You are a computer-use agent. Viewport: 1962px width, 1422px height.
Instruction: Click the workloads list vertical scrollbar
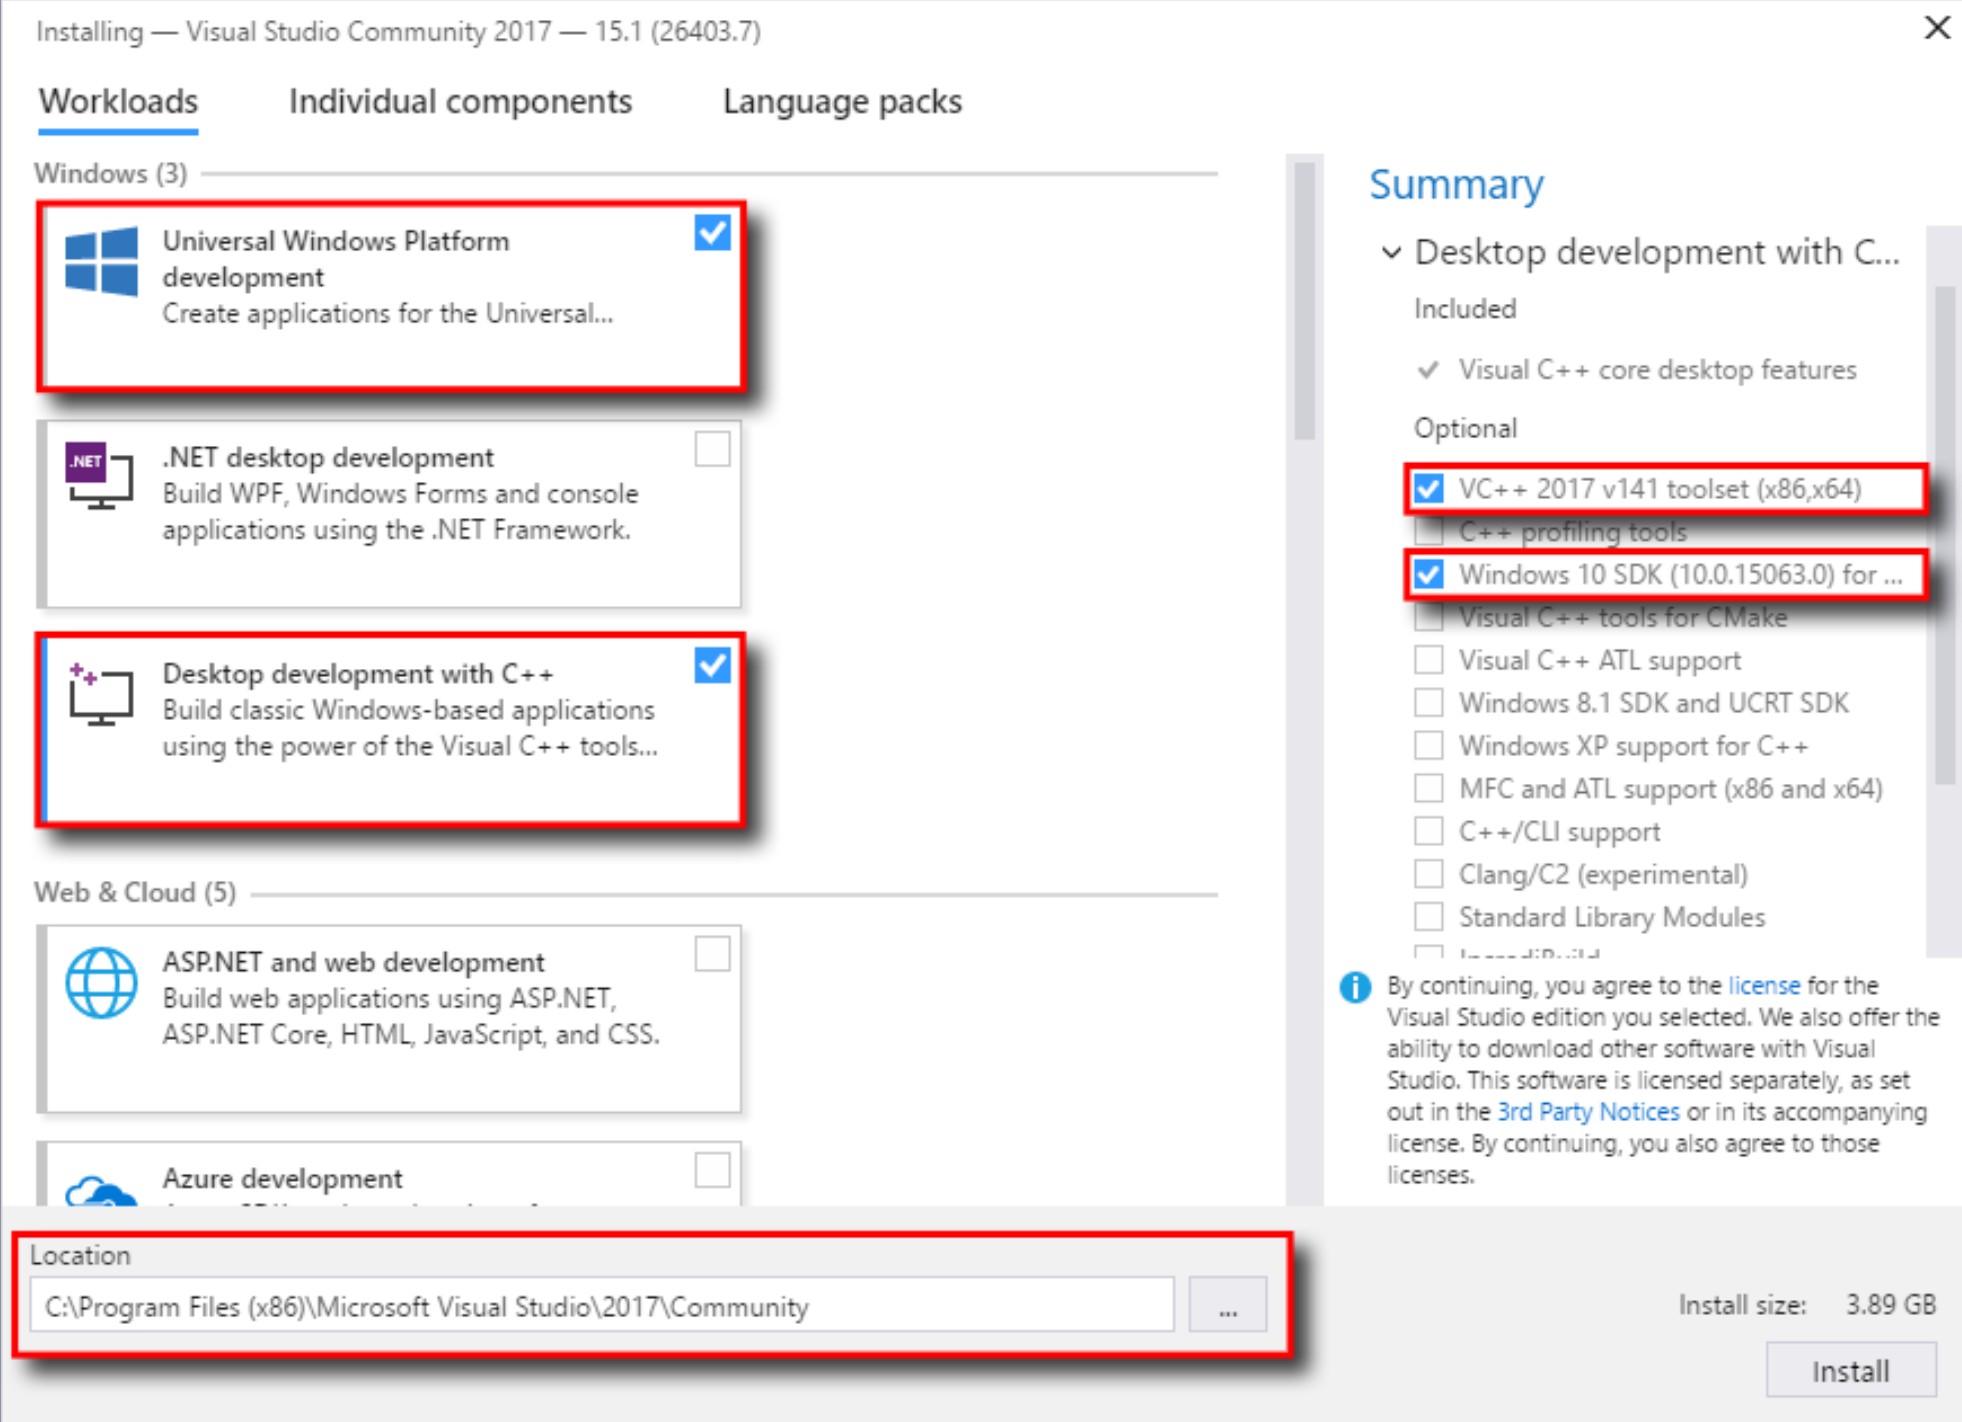click(x=1304, y=300)
